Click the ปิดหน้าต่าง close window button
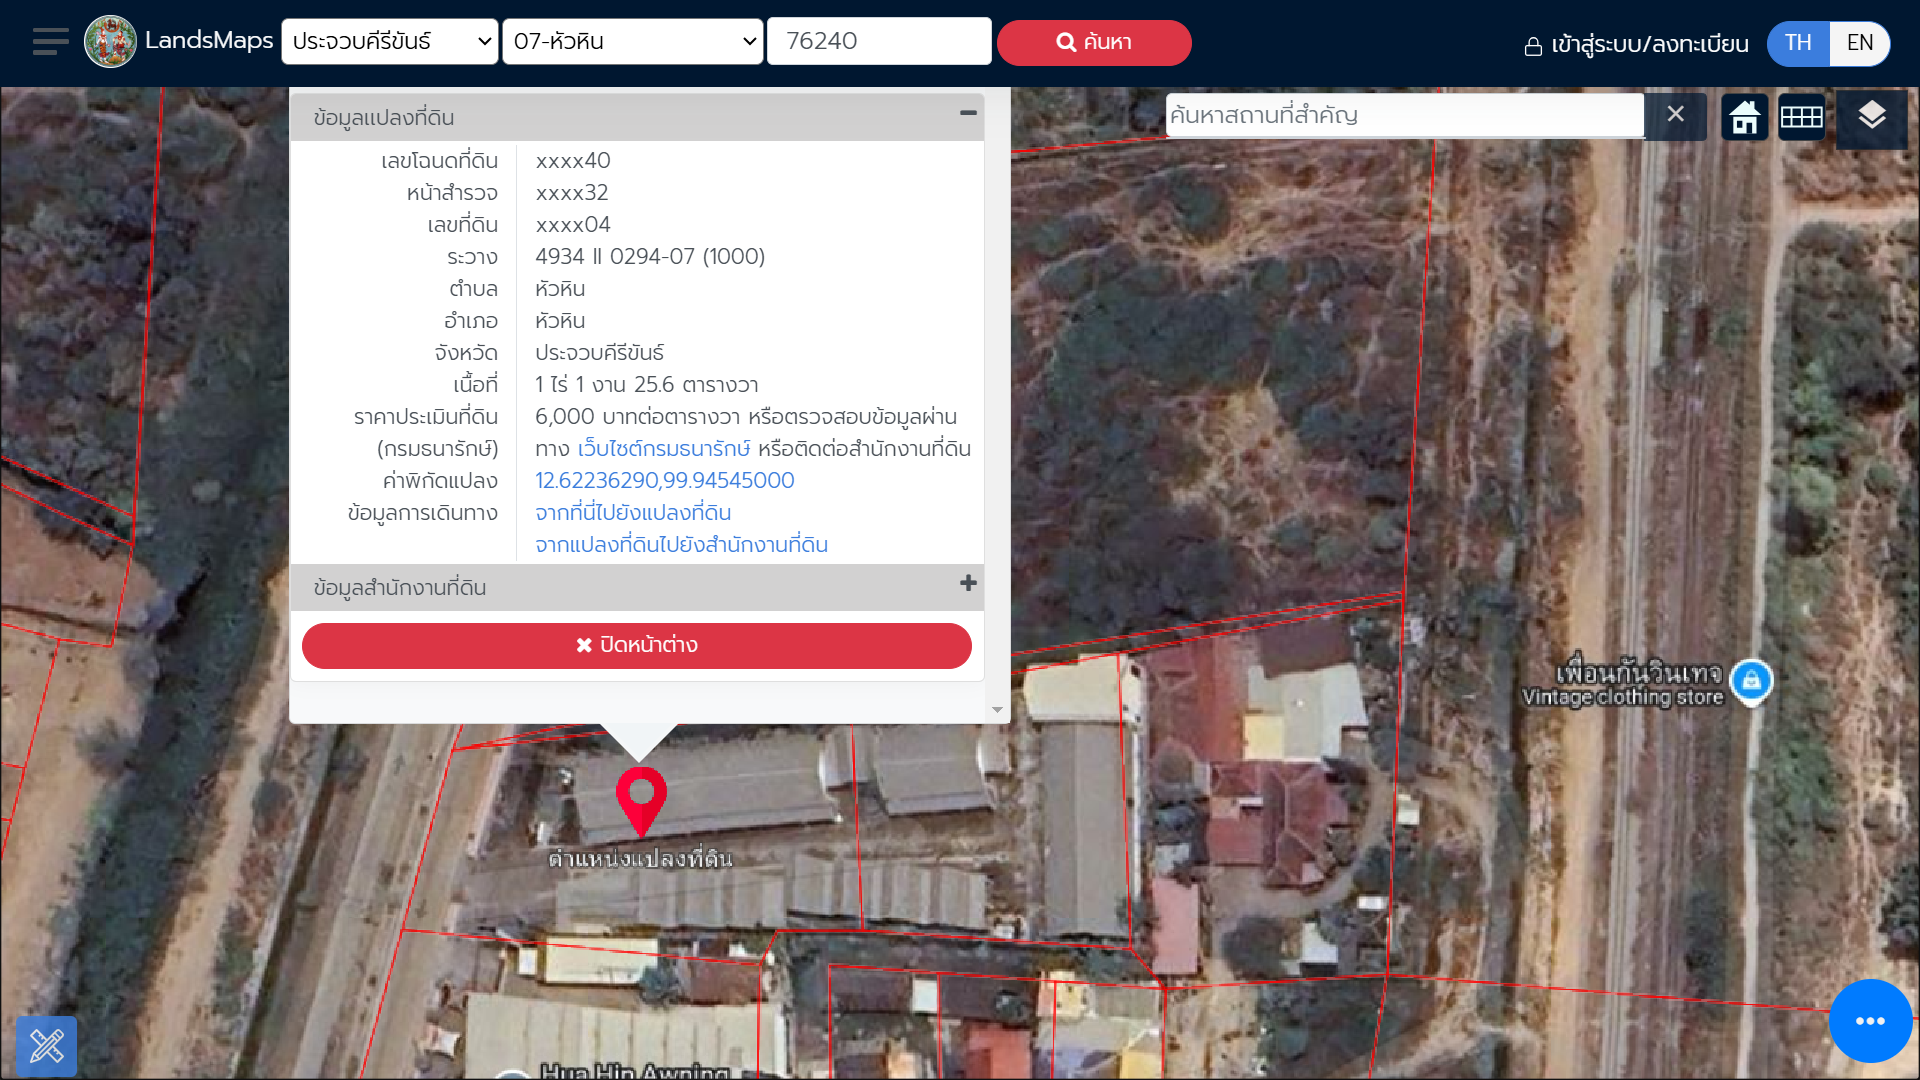 637,646
